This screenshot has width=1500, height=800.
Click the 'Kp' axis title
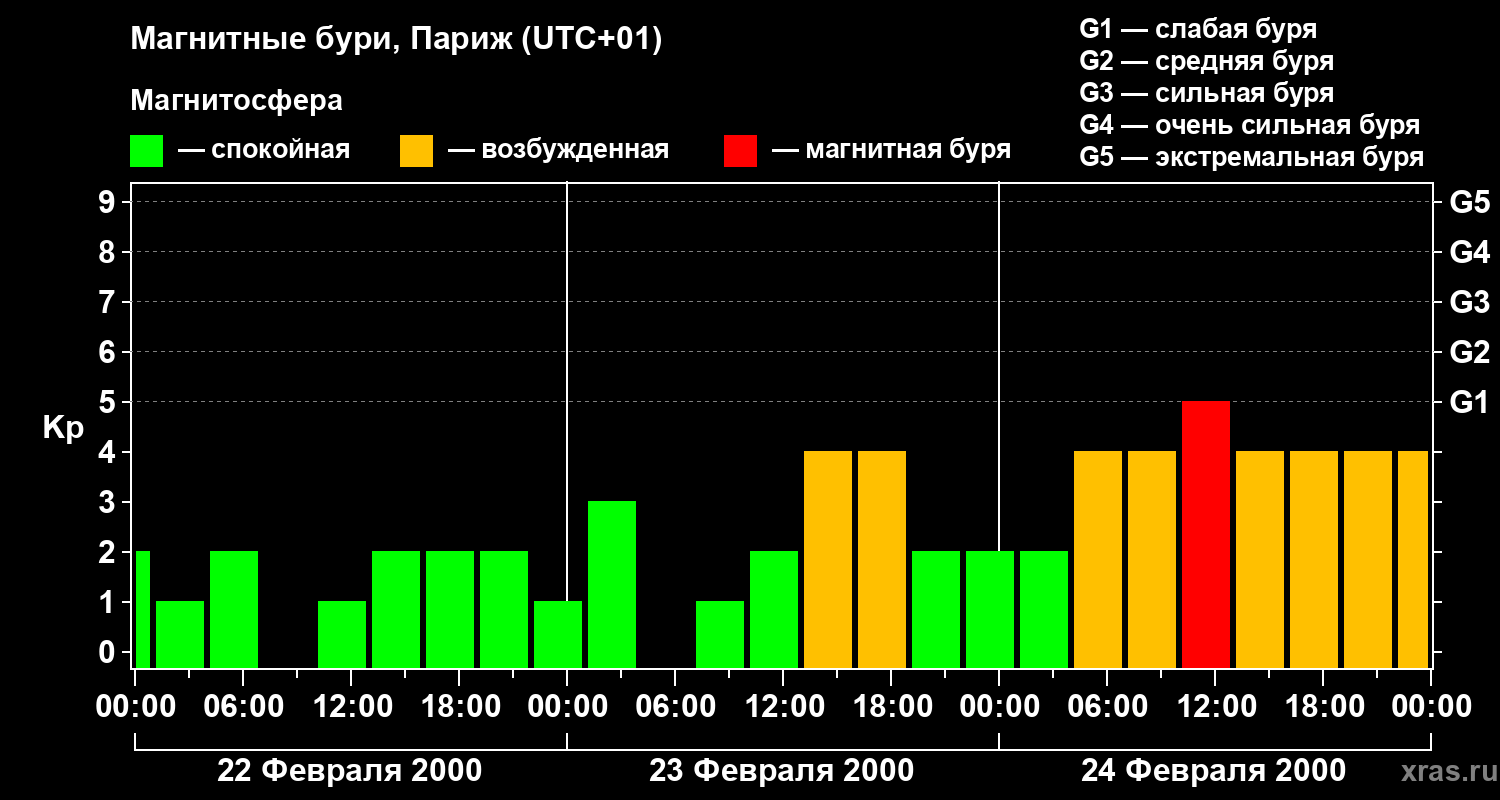tap(64, 427)
